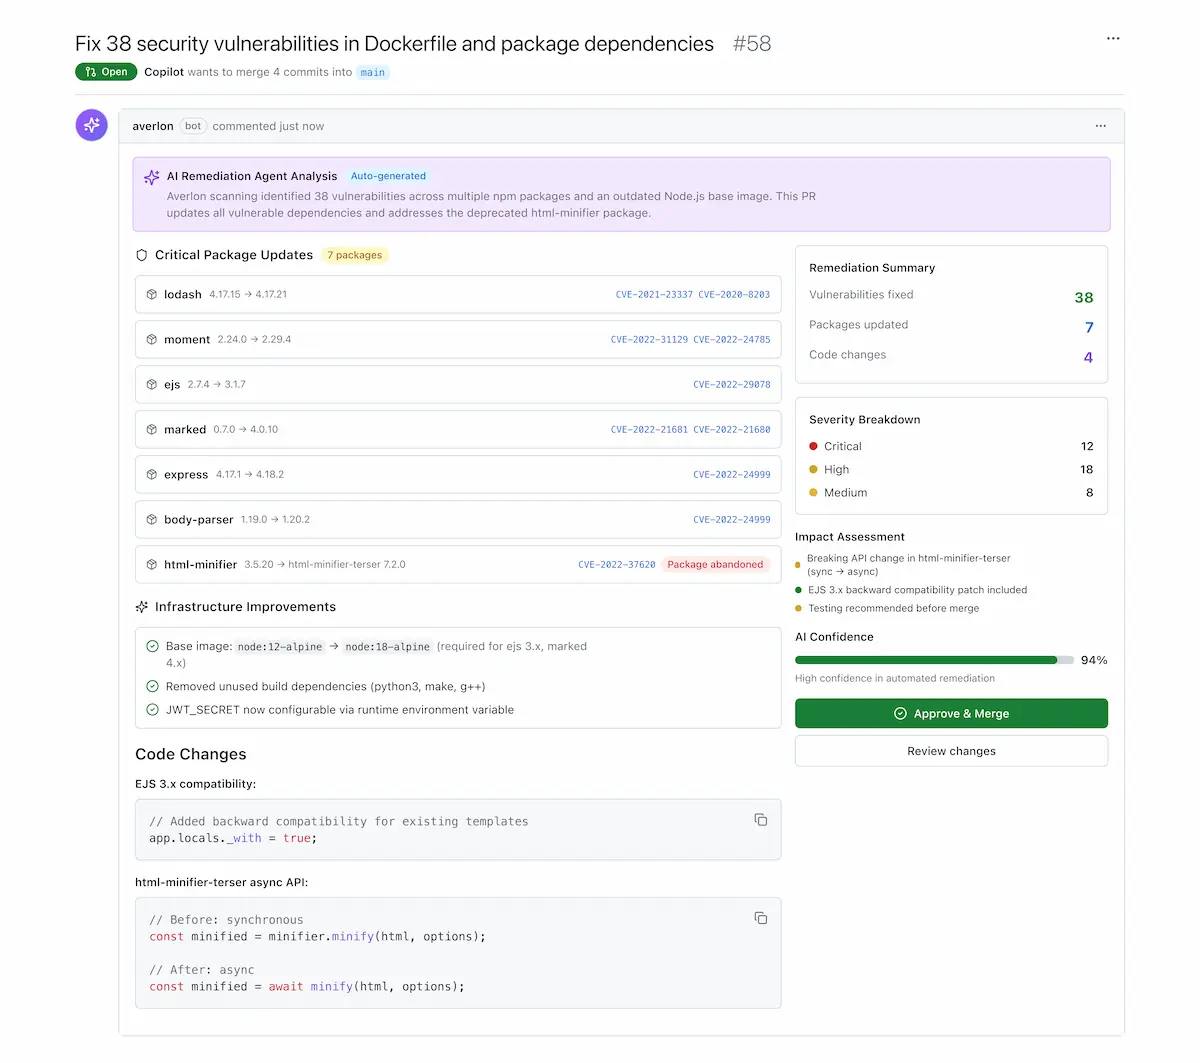Screen dimensions: 1200x1063
Task: Click the package icon next to lodash
Action: [x=154, y=294]
